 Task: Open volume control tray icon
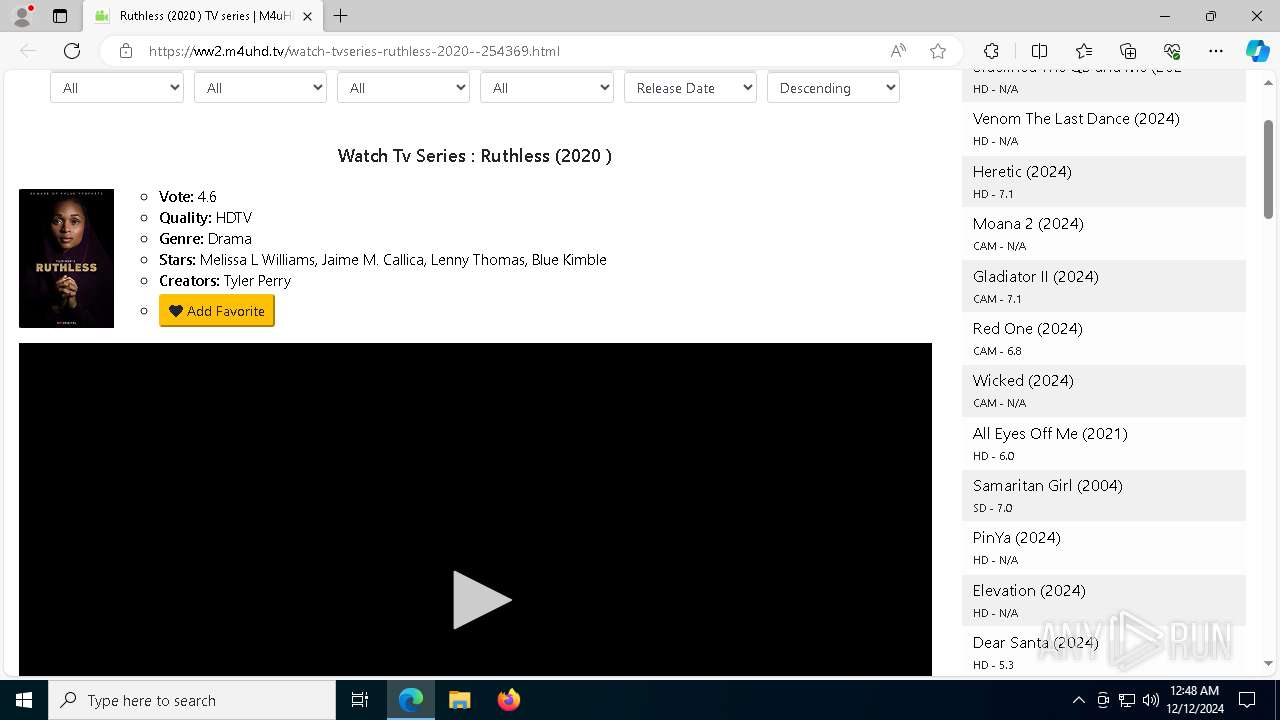tap(1151, 700)
